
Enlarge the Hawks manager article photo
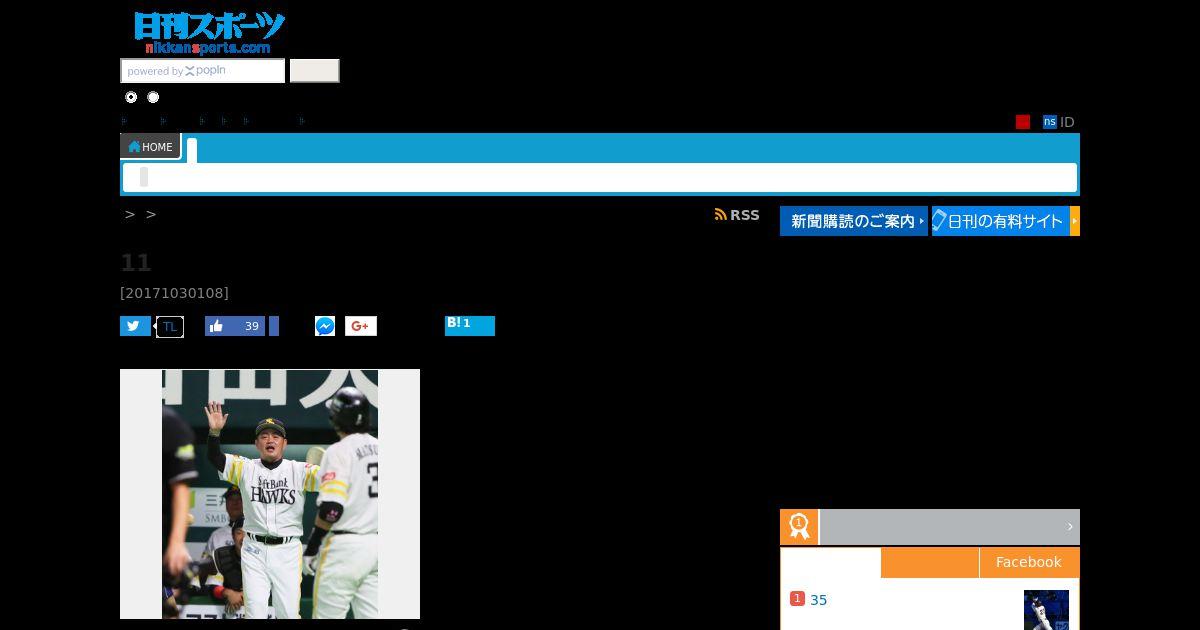tap(270, 494)
